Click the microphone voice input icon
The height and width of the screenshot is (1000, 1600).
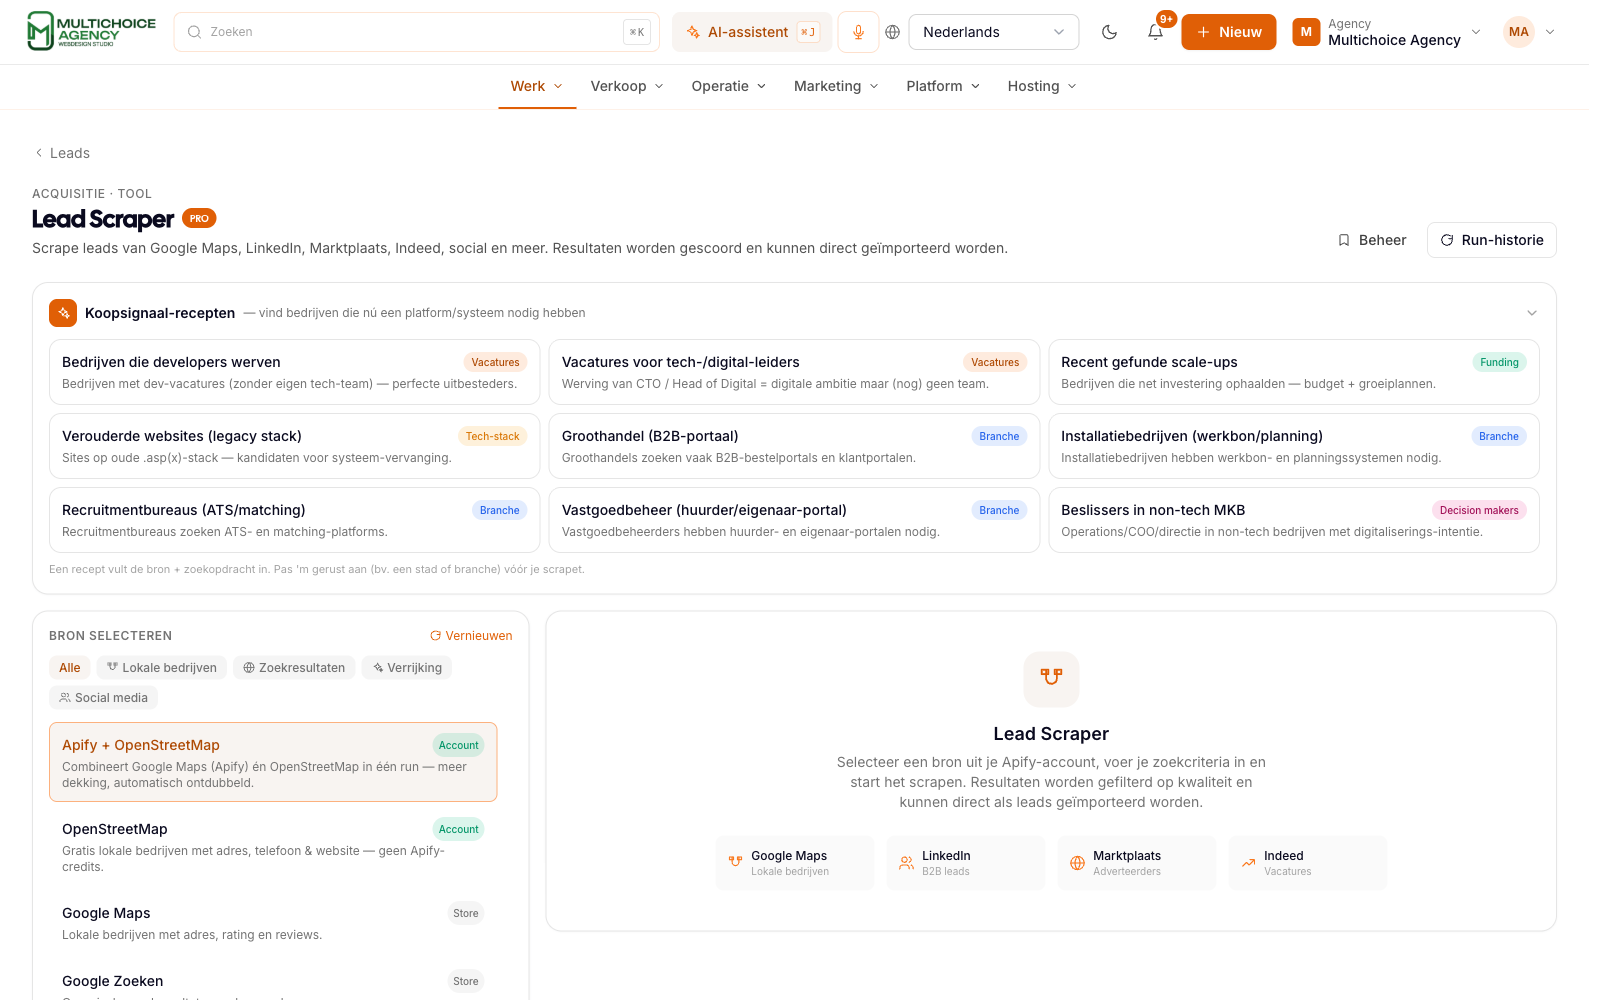[x=858, y=32]
